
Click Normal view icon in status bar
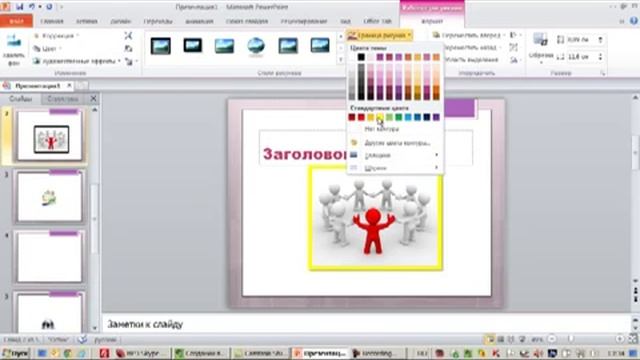pos(489,339)
